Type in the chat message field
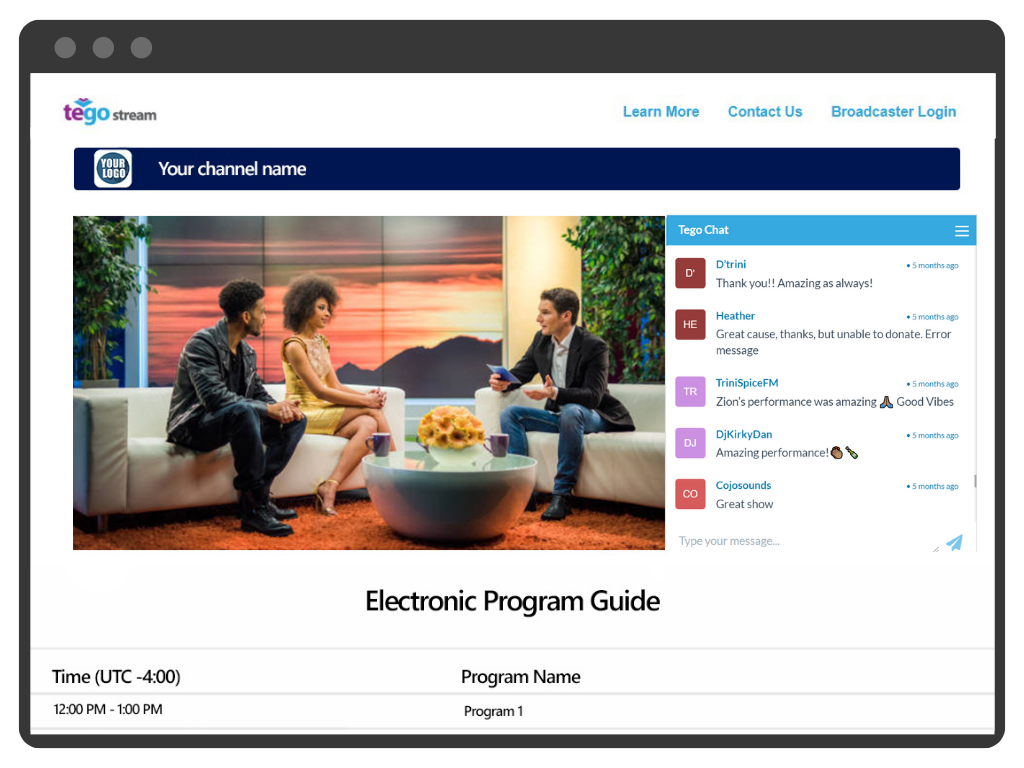Image resolution: width=1024 pixels, height=768 pixels. pyautogui.click(x=800, y=541)
